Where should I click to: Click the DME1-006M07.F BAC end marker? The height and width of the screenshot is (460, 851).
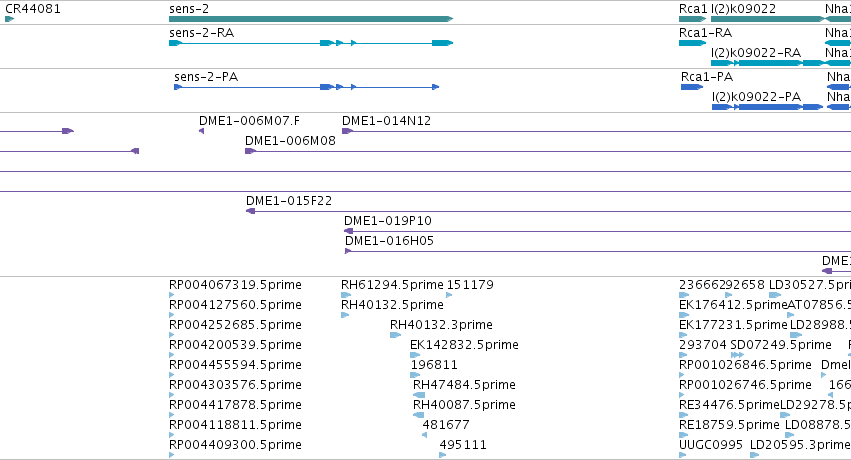point(201,131)
